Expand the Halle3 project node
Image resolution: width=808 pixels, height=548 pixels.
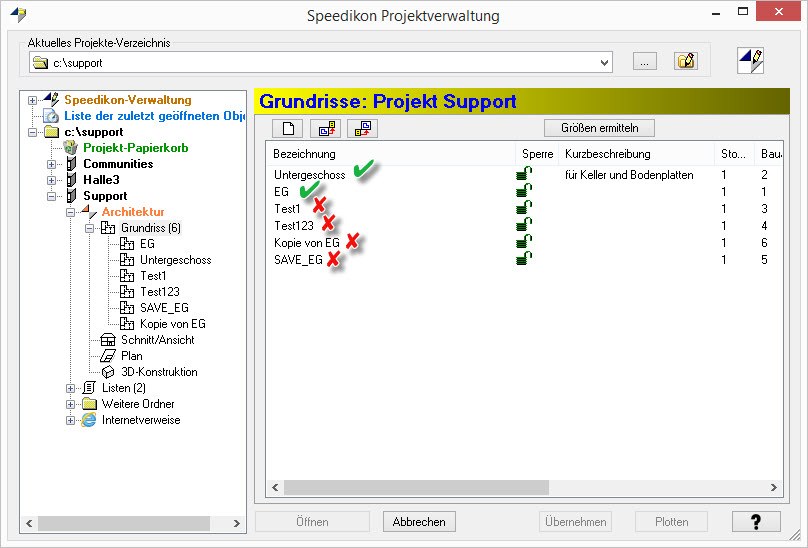click(x=52, y=180)
